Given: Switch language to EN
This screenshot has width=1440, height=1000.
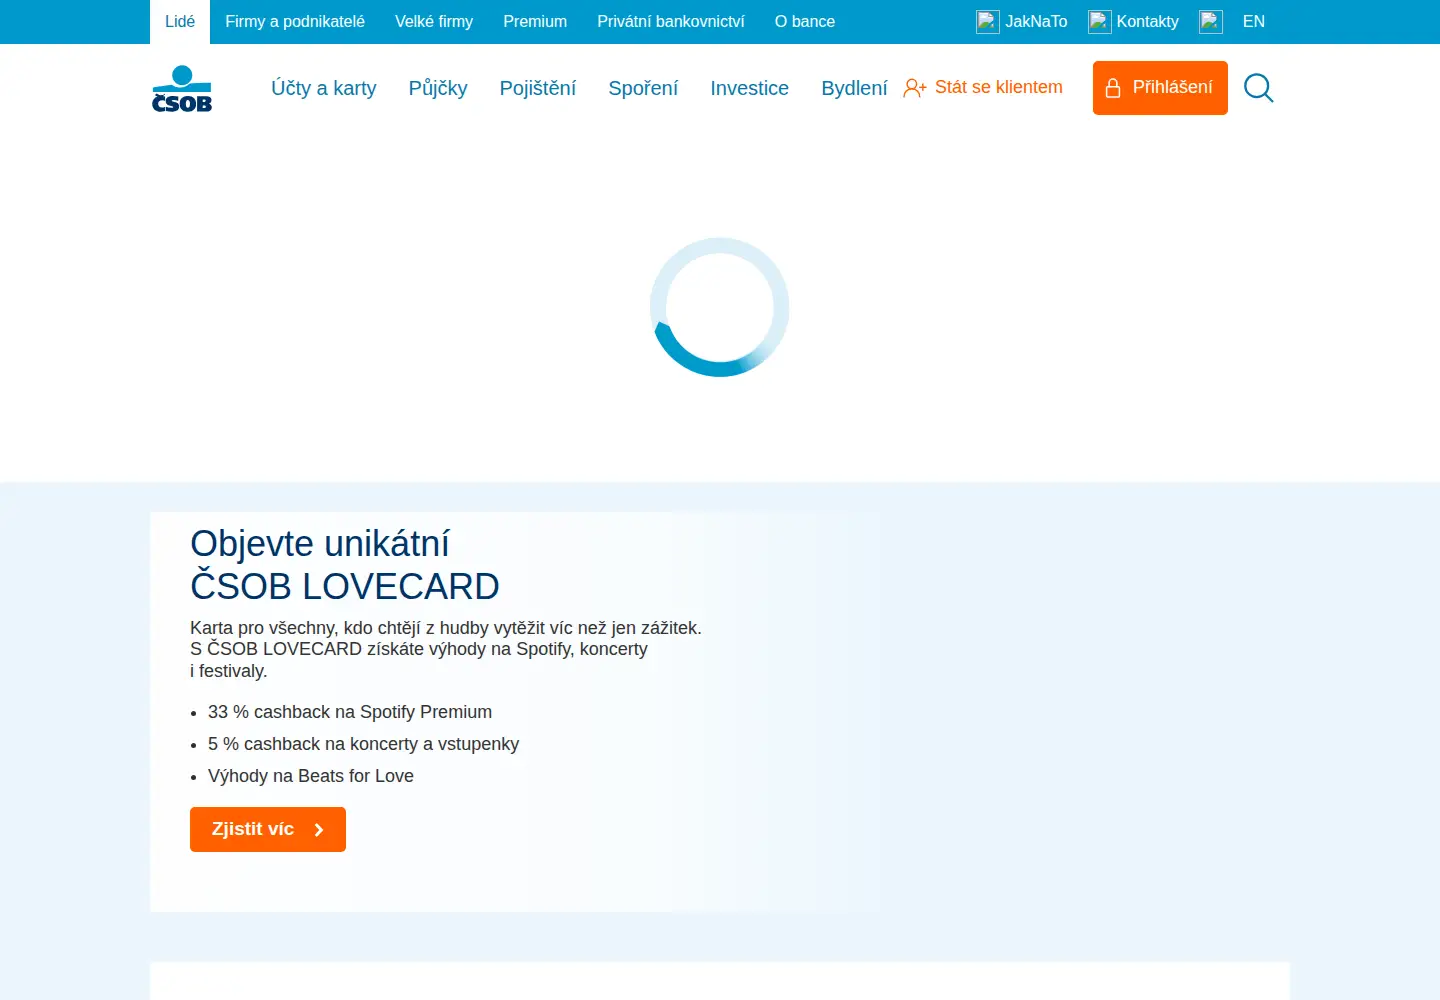Looking at the screenshot, I should [x=1254, y=22].
